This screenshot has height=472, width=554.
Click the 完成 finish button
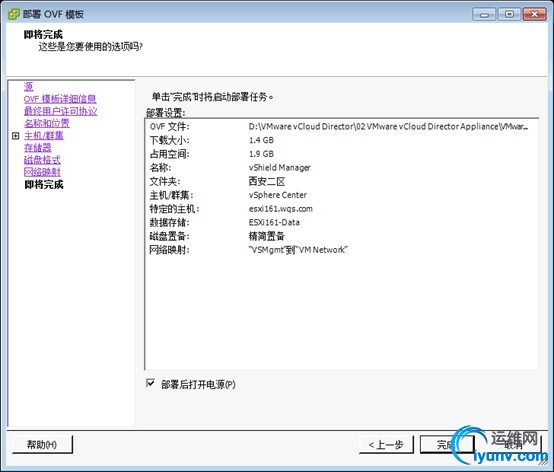coord(447,444)
